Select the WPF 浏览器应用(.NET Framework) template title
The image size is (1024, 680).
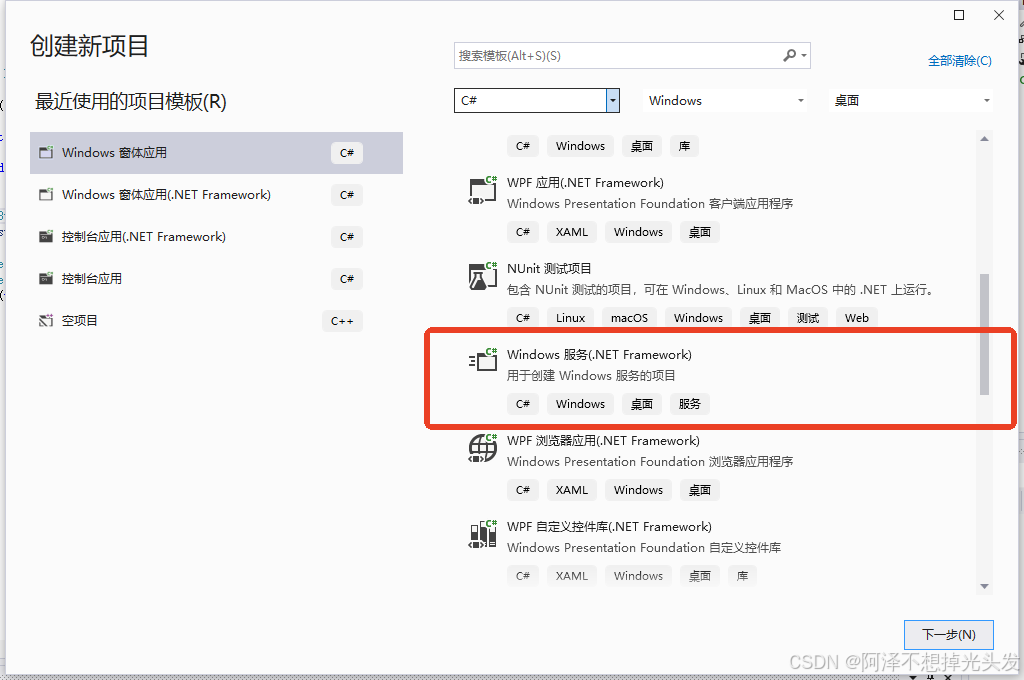pos(603,441)
